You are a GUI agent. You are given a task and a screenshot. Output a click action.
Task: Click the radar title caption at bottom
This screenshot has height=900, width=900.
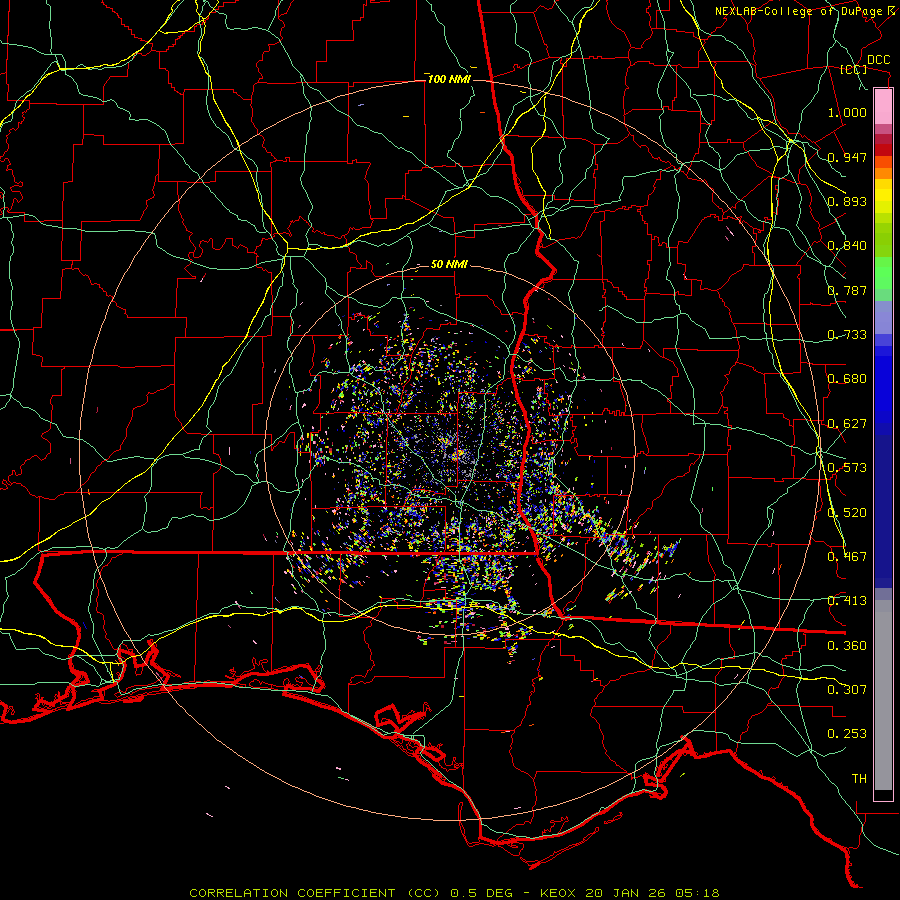pyautogui.click(x=454, y=893)
